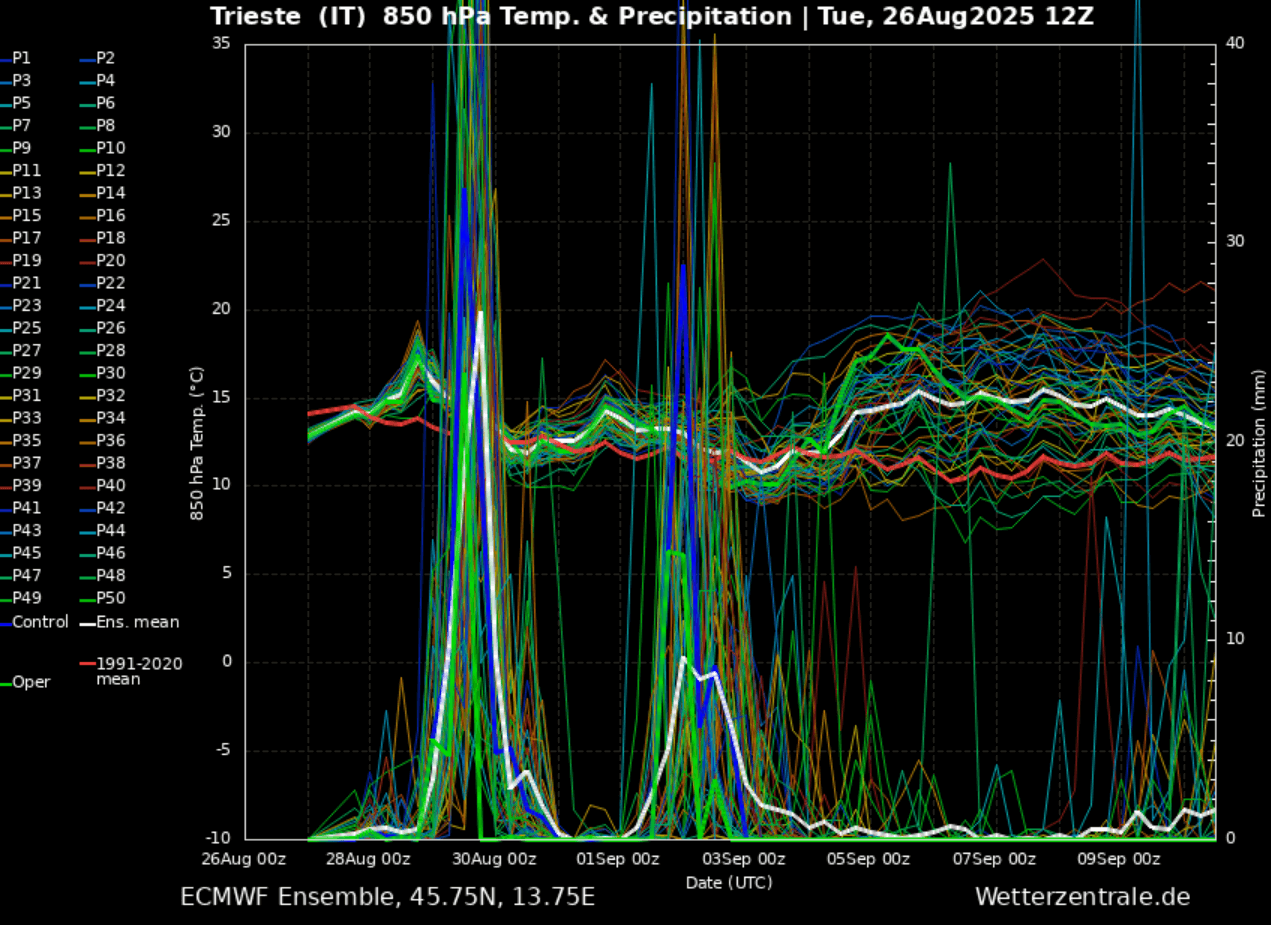The width and height of the screenshot is (1271, 925).
Task: Click the P33 legend entry
Action: (x=20, y=418)
